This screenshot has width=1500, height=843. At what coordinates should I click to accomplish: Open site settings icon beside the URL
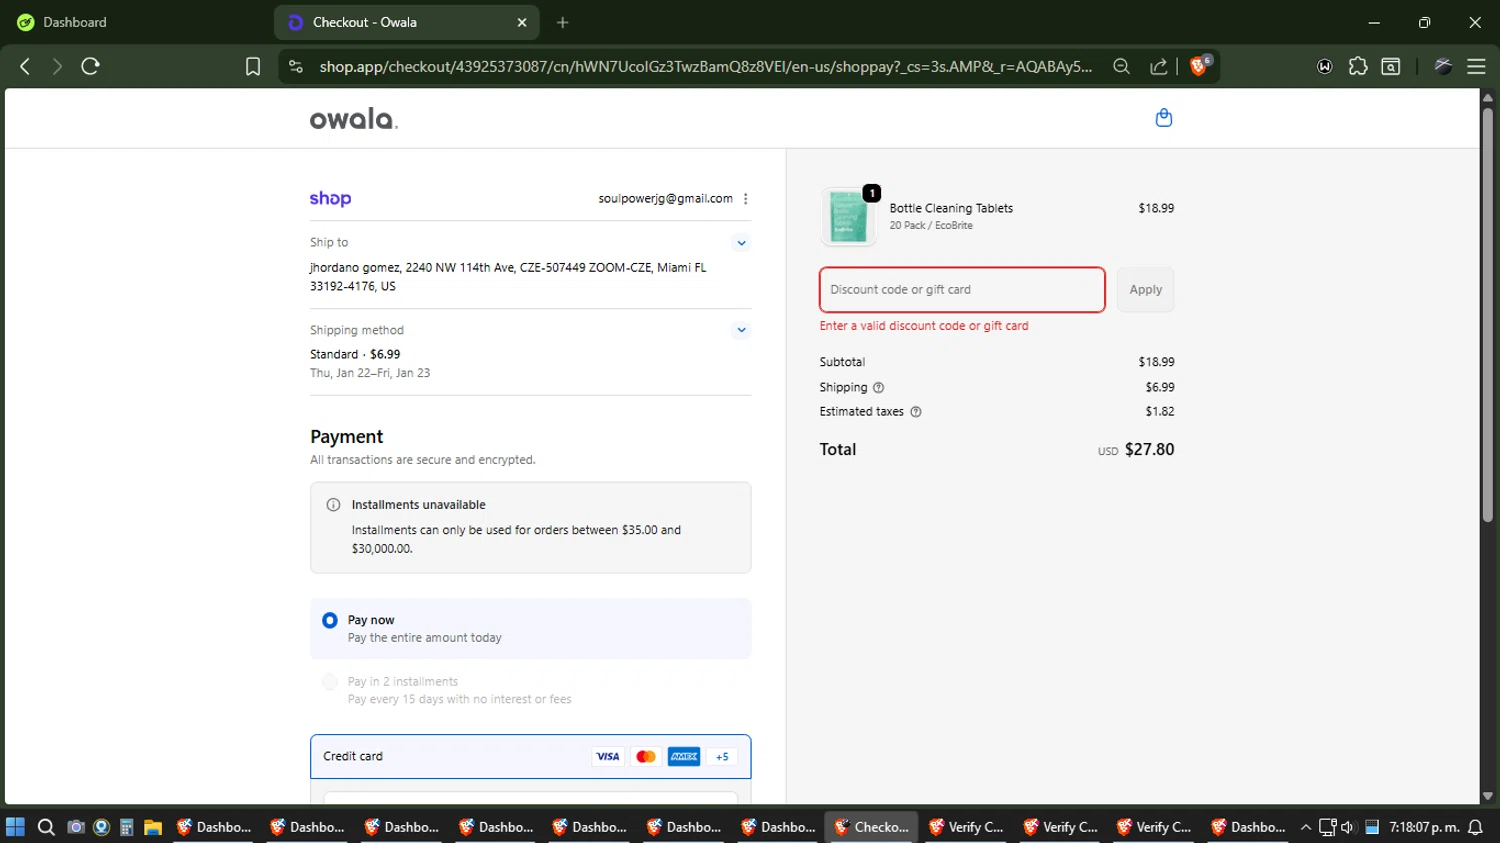(x=295, y=66)
